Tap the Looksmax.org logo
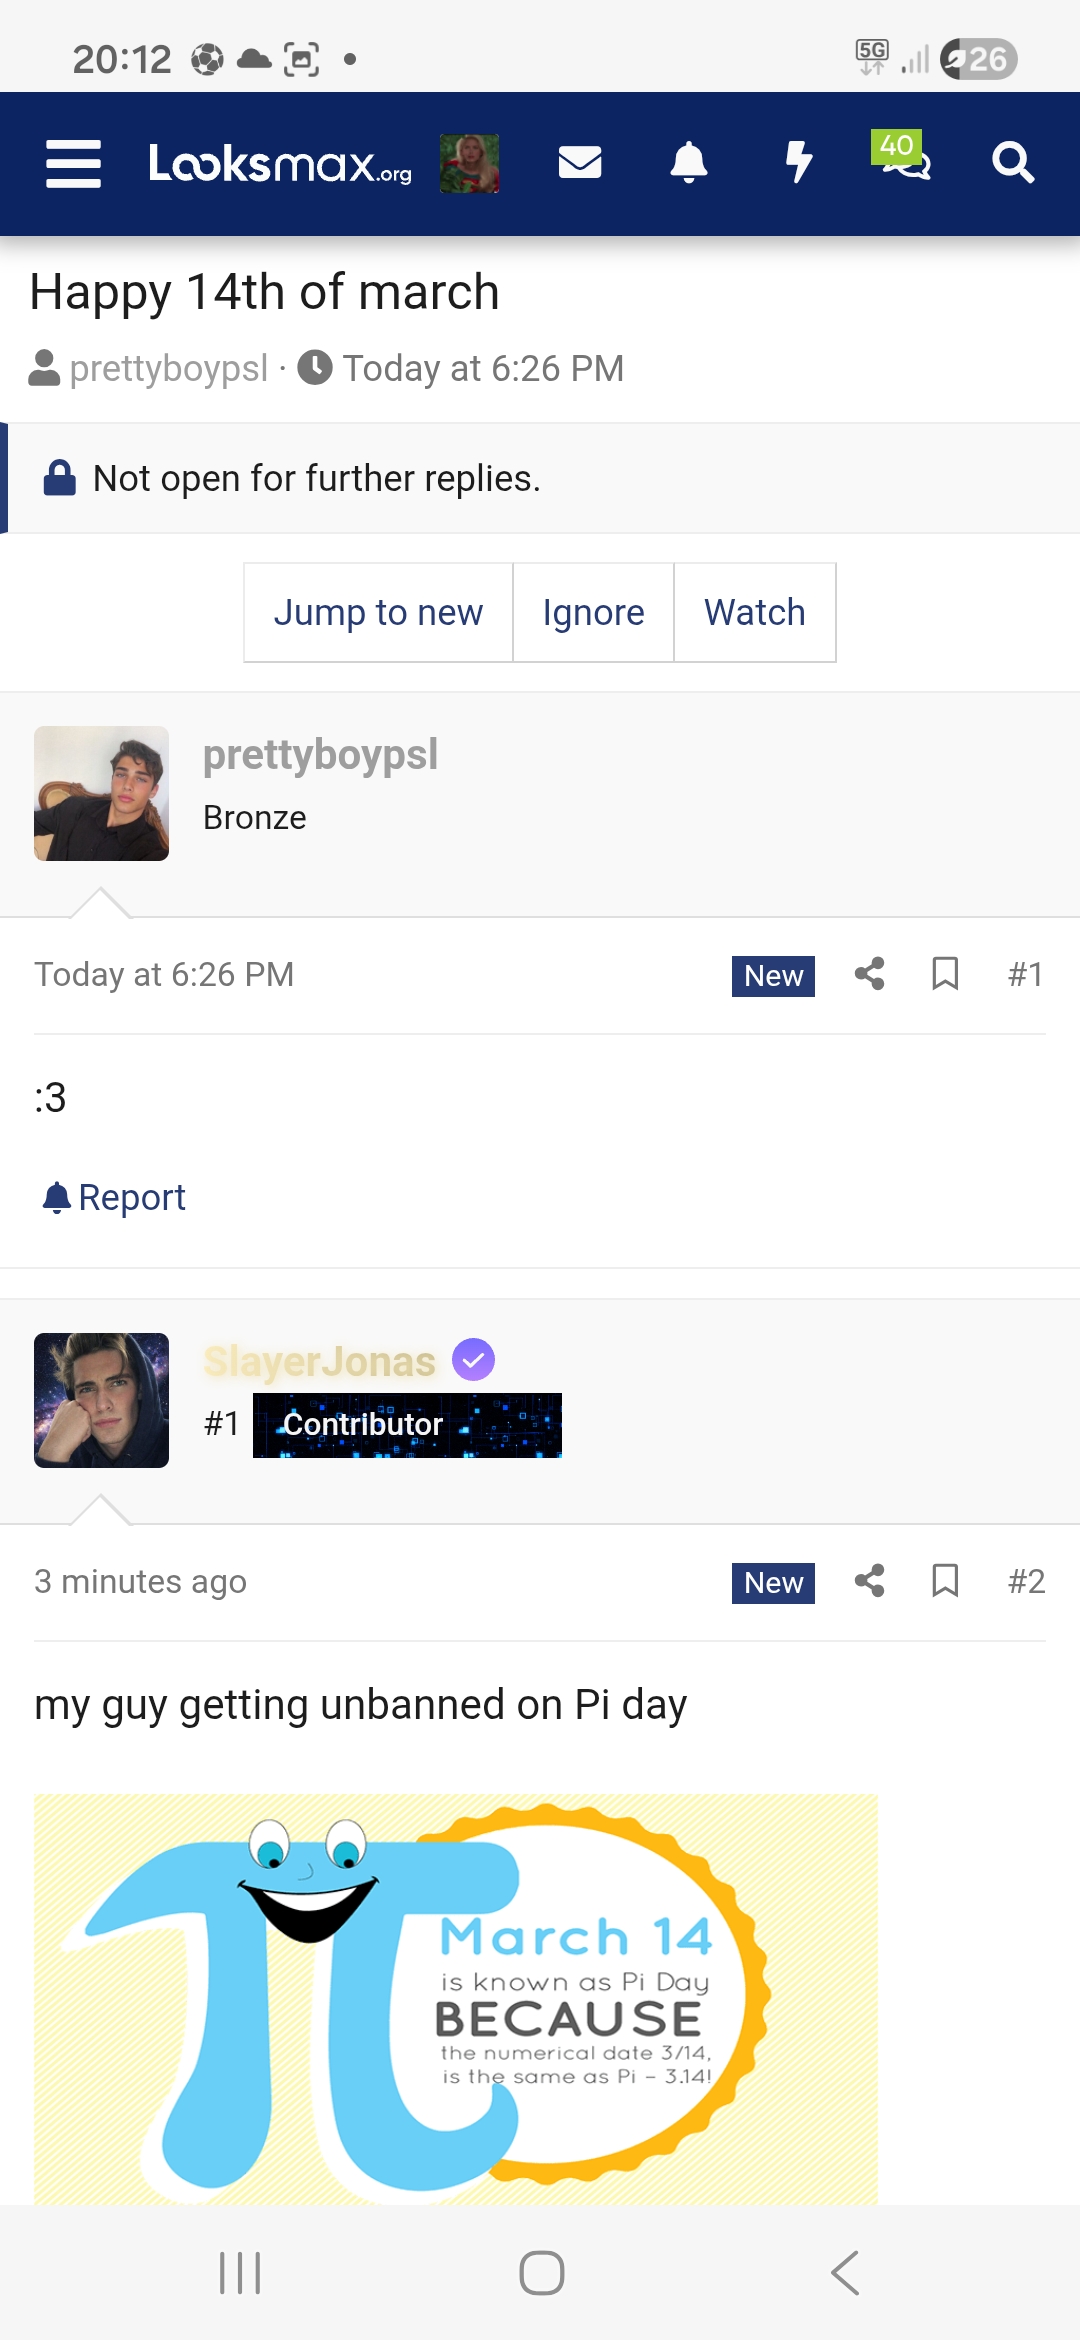This screenshot has width=1080, height=2340. tap(279, 163)
